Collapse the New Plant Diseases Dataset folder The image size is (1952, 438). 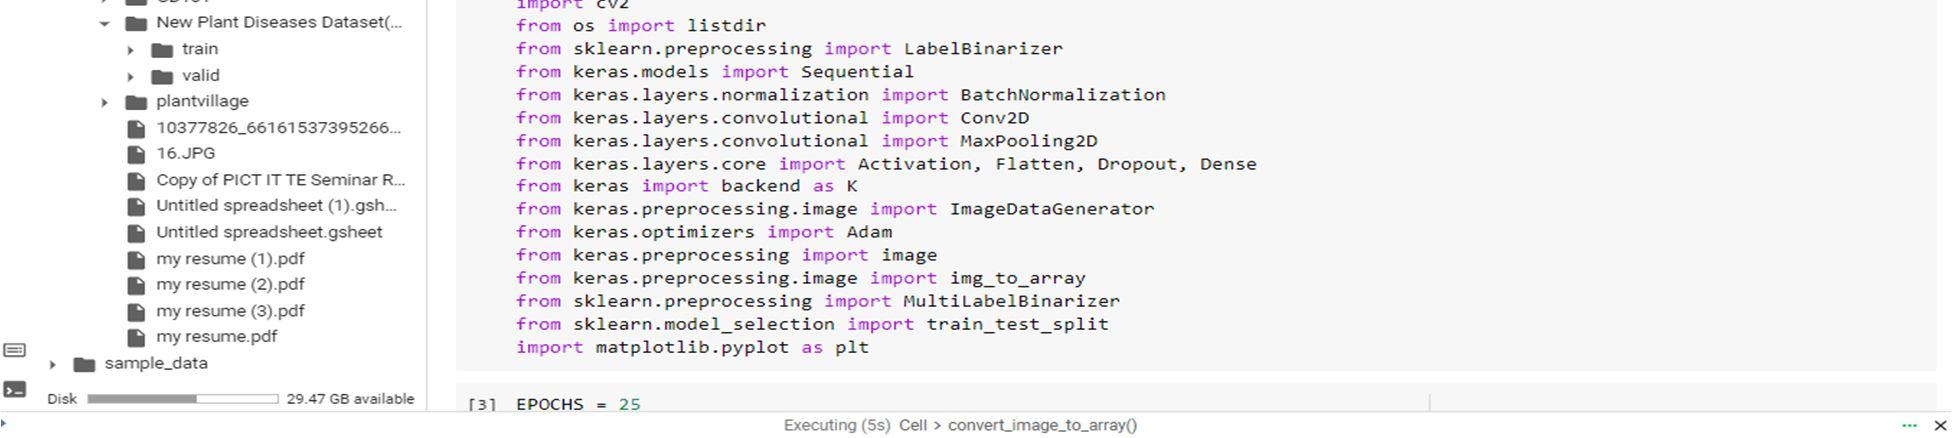(x=104, y=23)
